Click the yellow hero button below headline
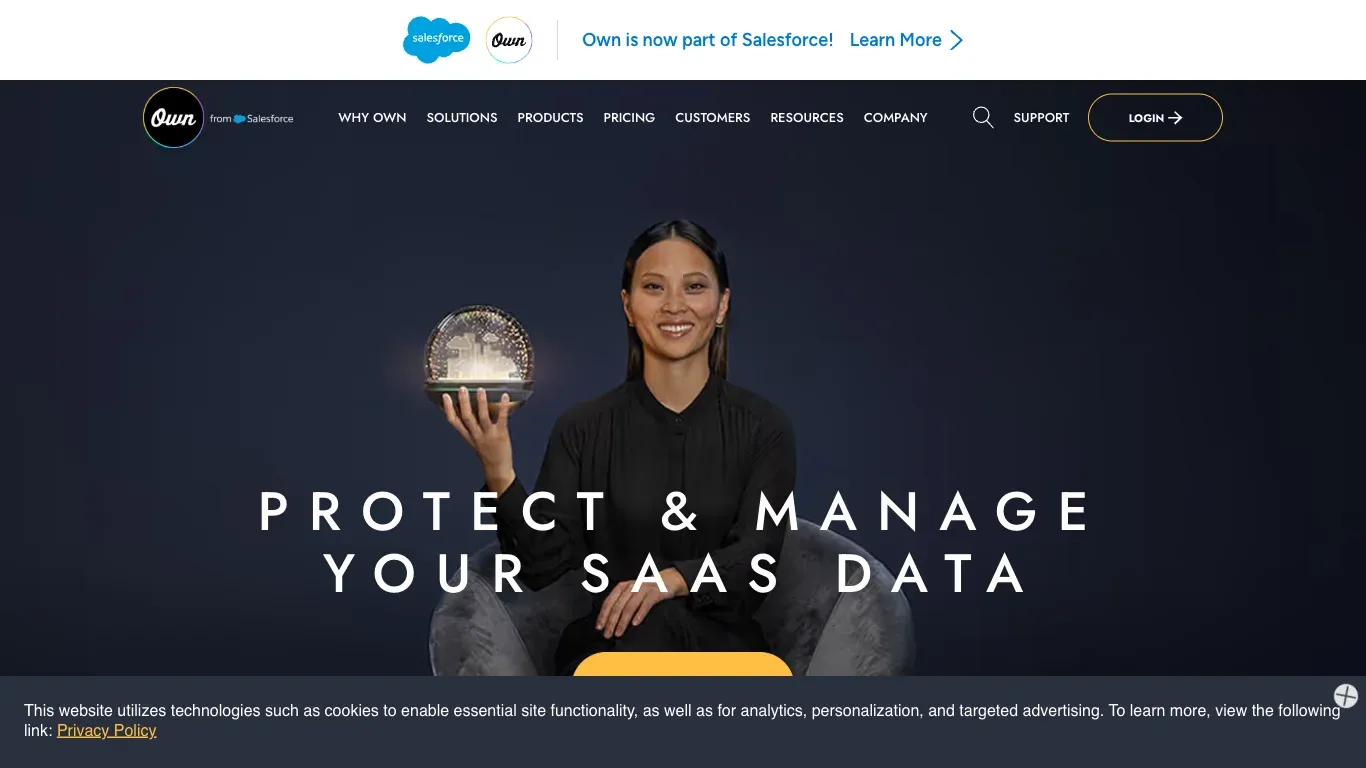The image size is (1366, 768). [683, 664]
